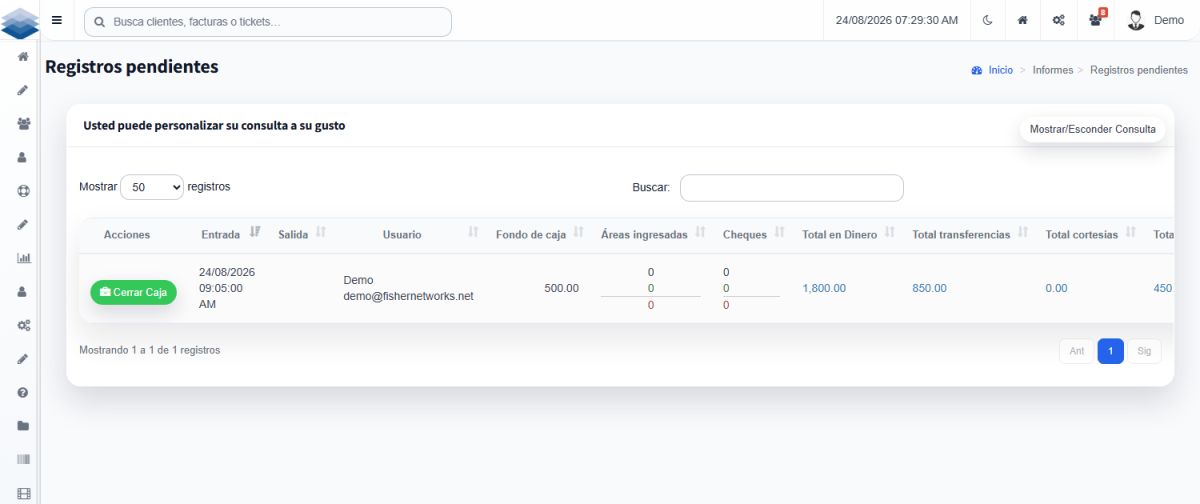1200x504 pixels.
Task: Sort table by Cheques column
Action: pyautogui.click(x=753, y=234)
